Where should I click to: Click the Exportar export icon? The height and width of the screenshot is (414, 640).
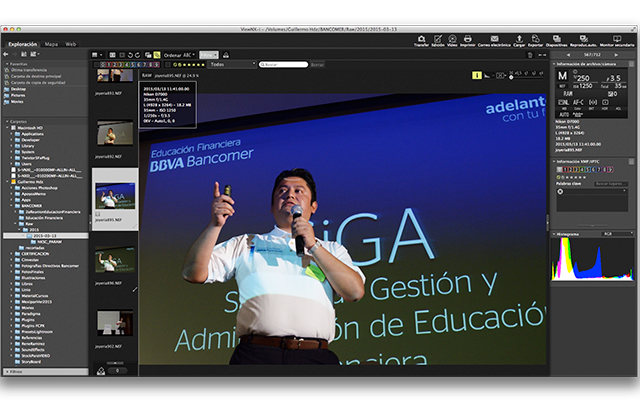[x=536, y=40]
